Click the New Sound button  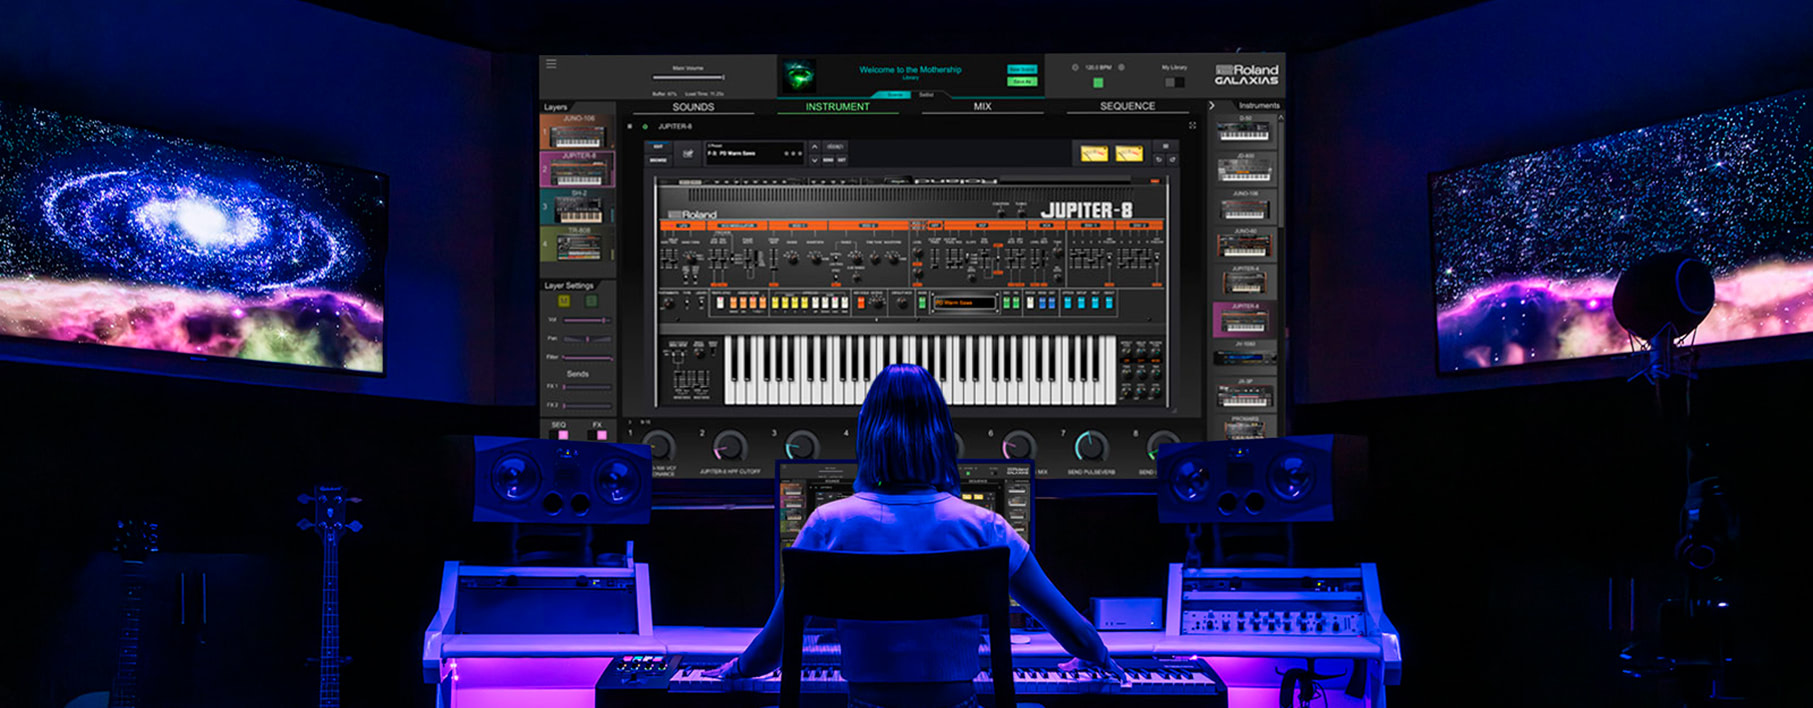pyautogui.click(x=1022, y=69)
